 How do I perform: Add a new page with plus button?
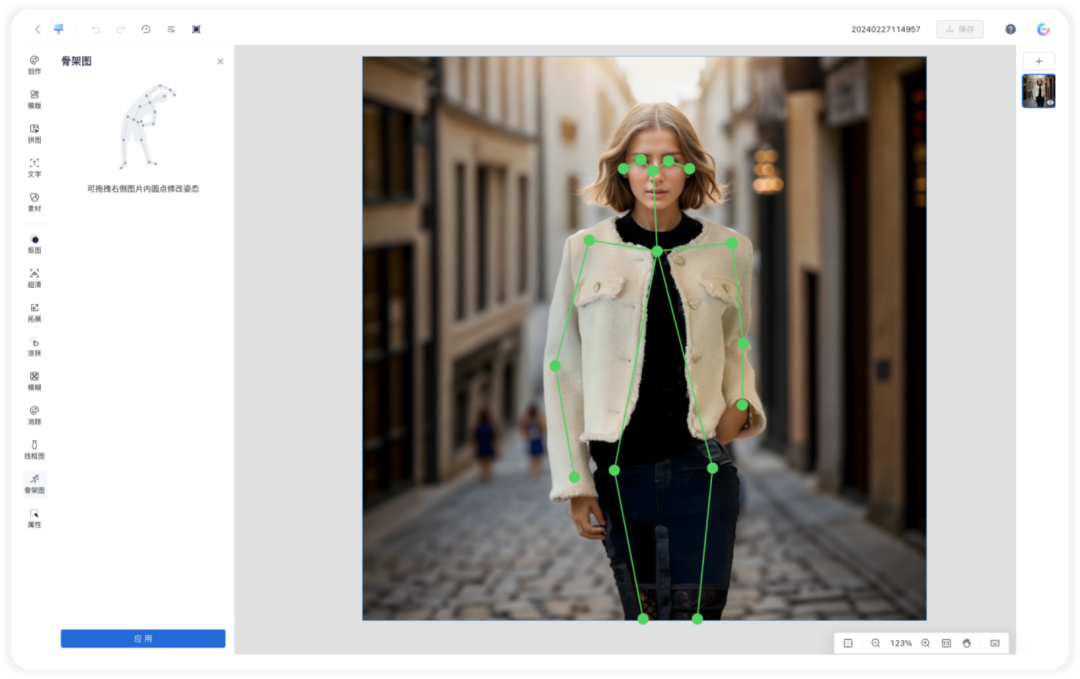click(x=1039, y=61)
